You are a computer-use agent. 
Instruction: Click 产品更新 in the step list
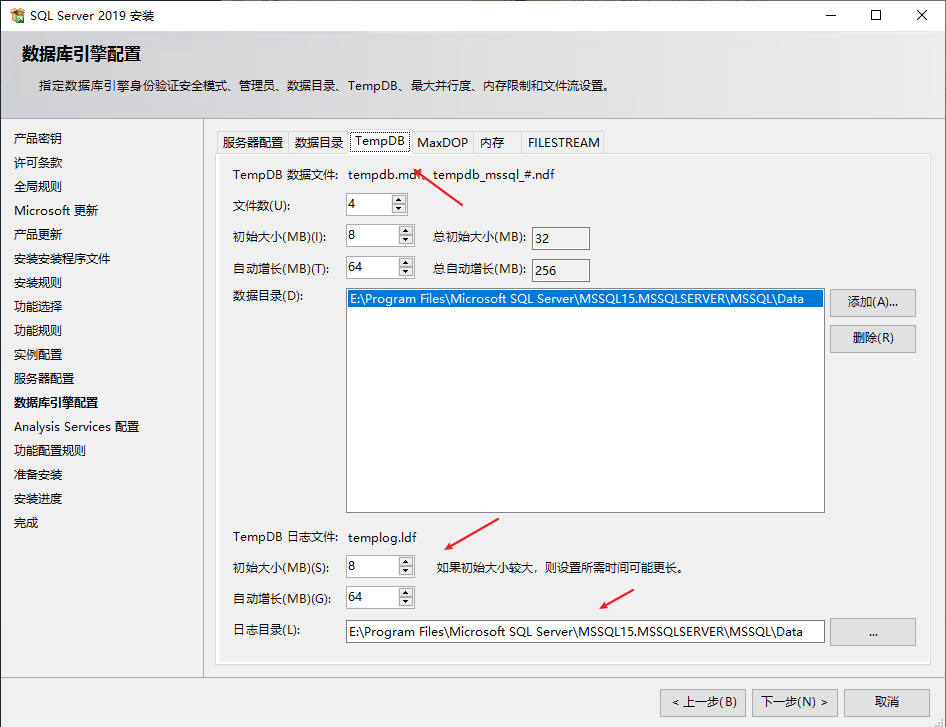coord(38,235)
